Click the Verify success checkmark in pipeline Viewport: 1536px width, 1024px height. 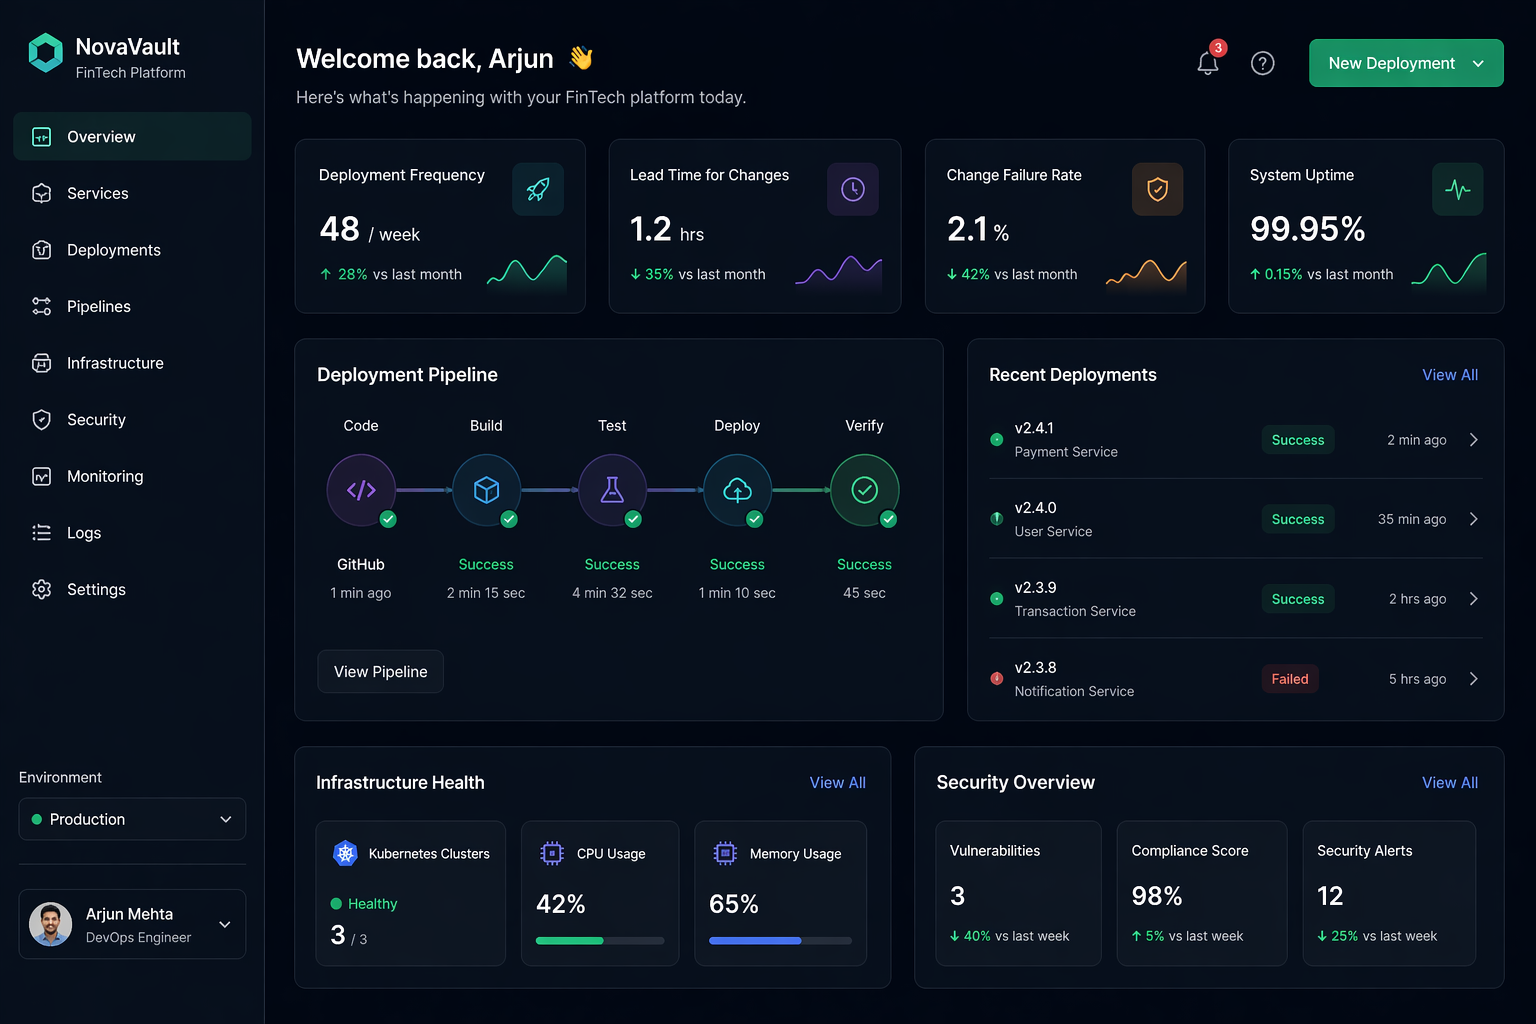coord(888,519)
